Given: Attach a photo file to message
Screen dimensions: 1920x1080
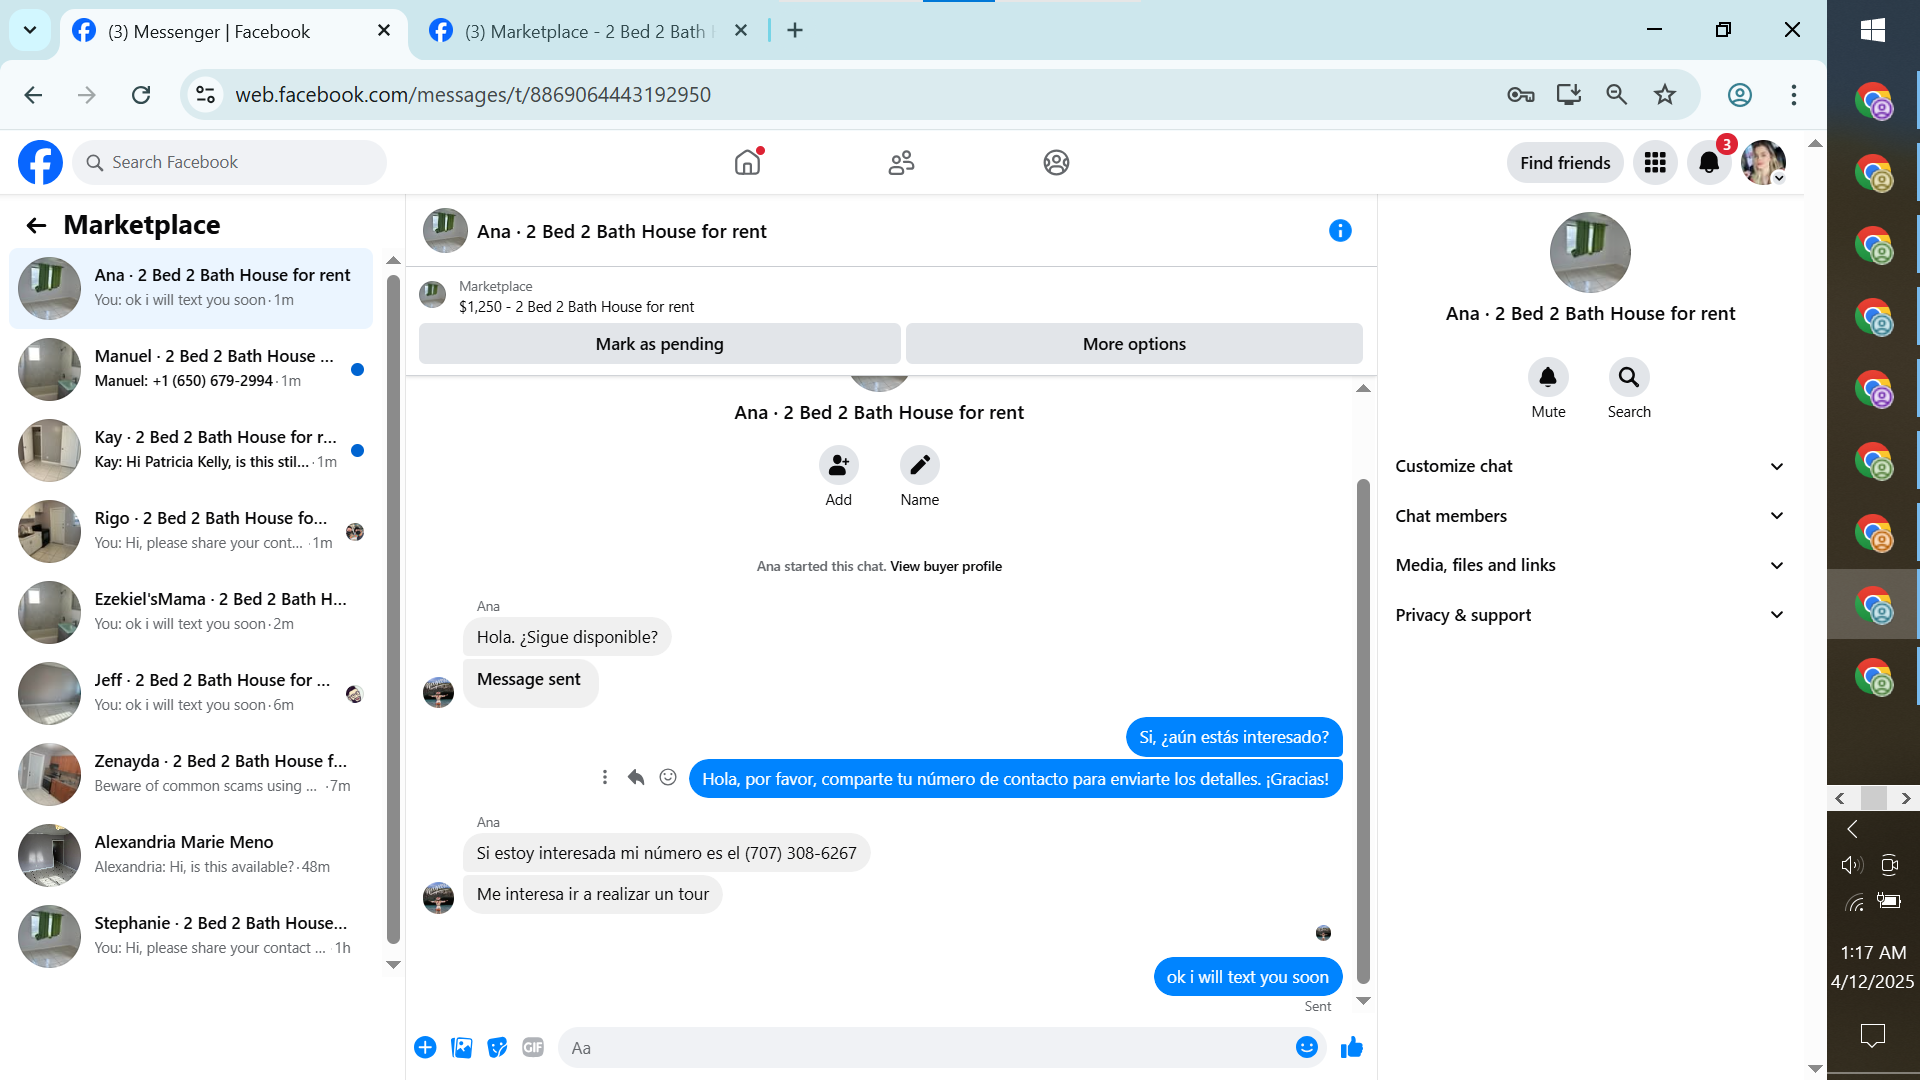Looking at the screenshot, I should pos(461,1047).
